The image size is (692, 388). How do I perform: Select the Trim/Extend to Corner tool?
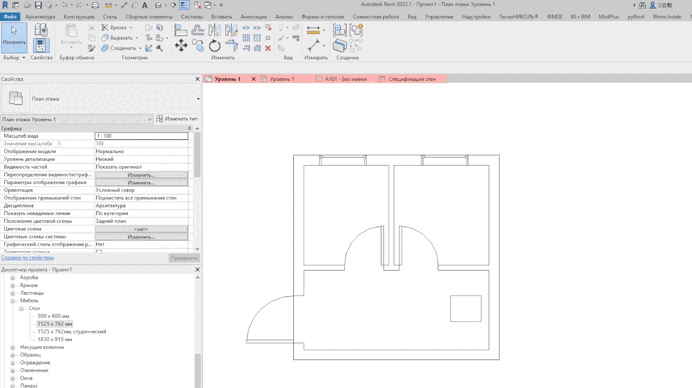click(x=231, y=45)
